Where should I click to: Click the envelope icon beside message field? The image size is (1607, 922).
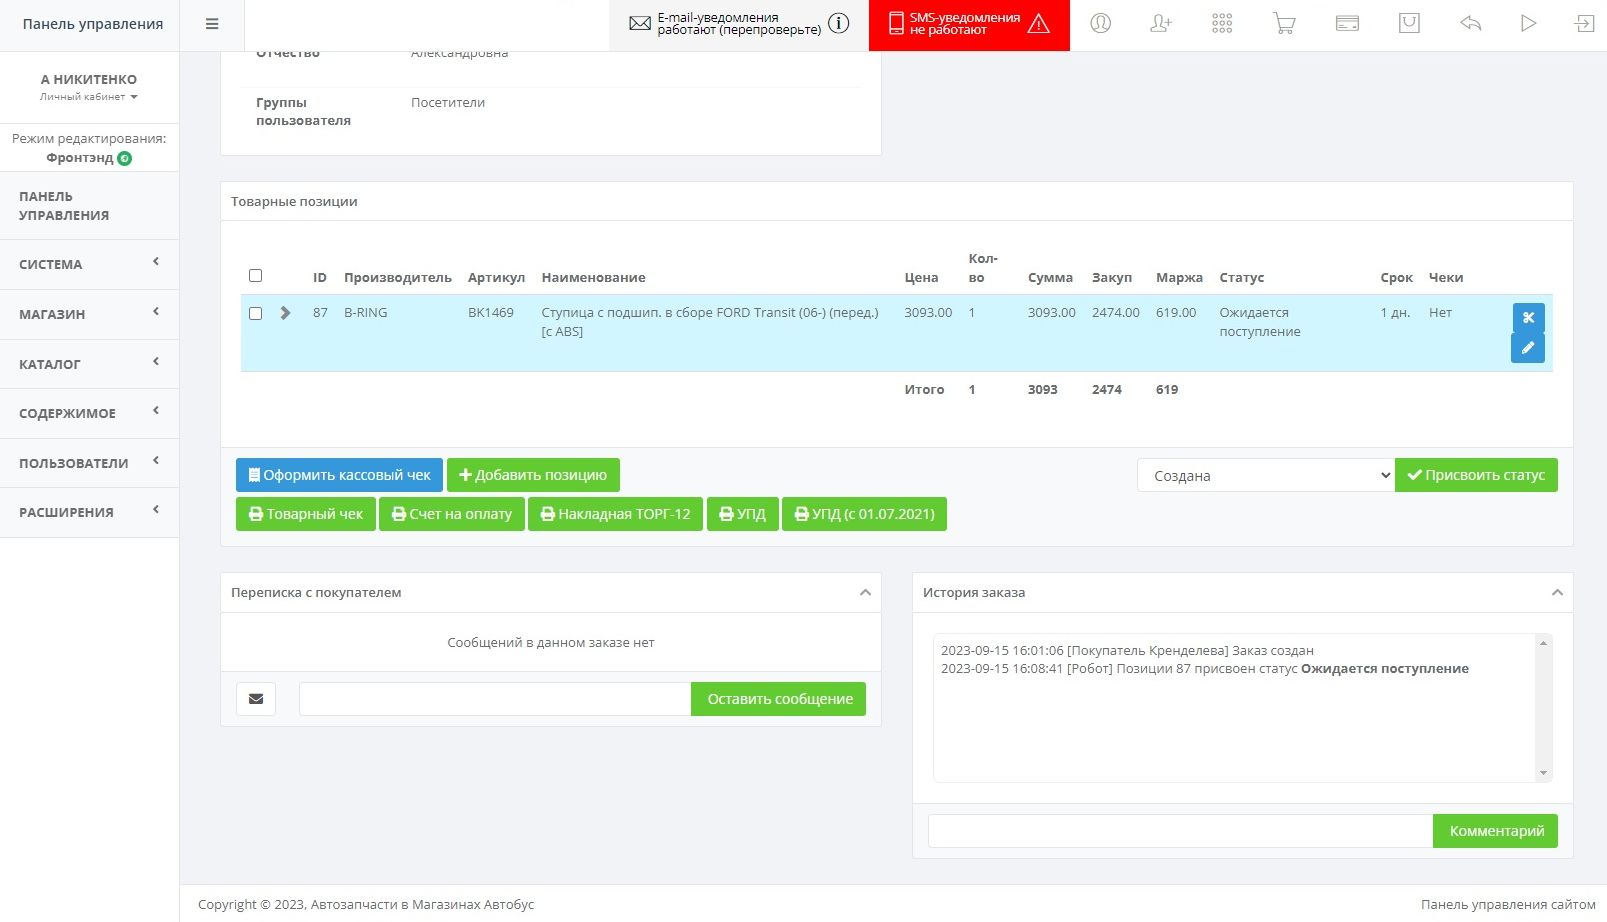[256, 699]
